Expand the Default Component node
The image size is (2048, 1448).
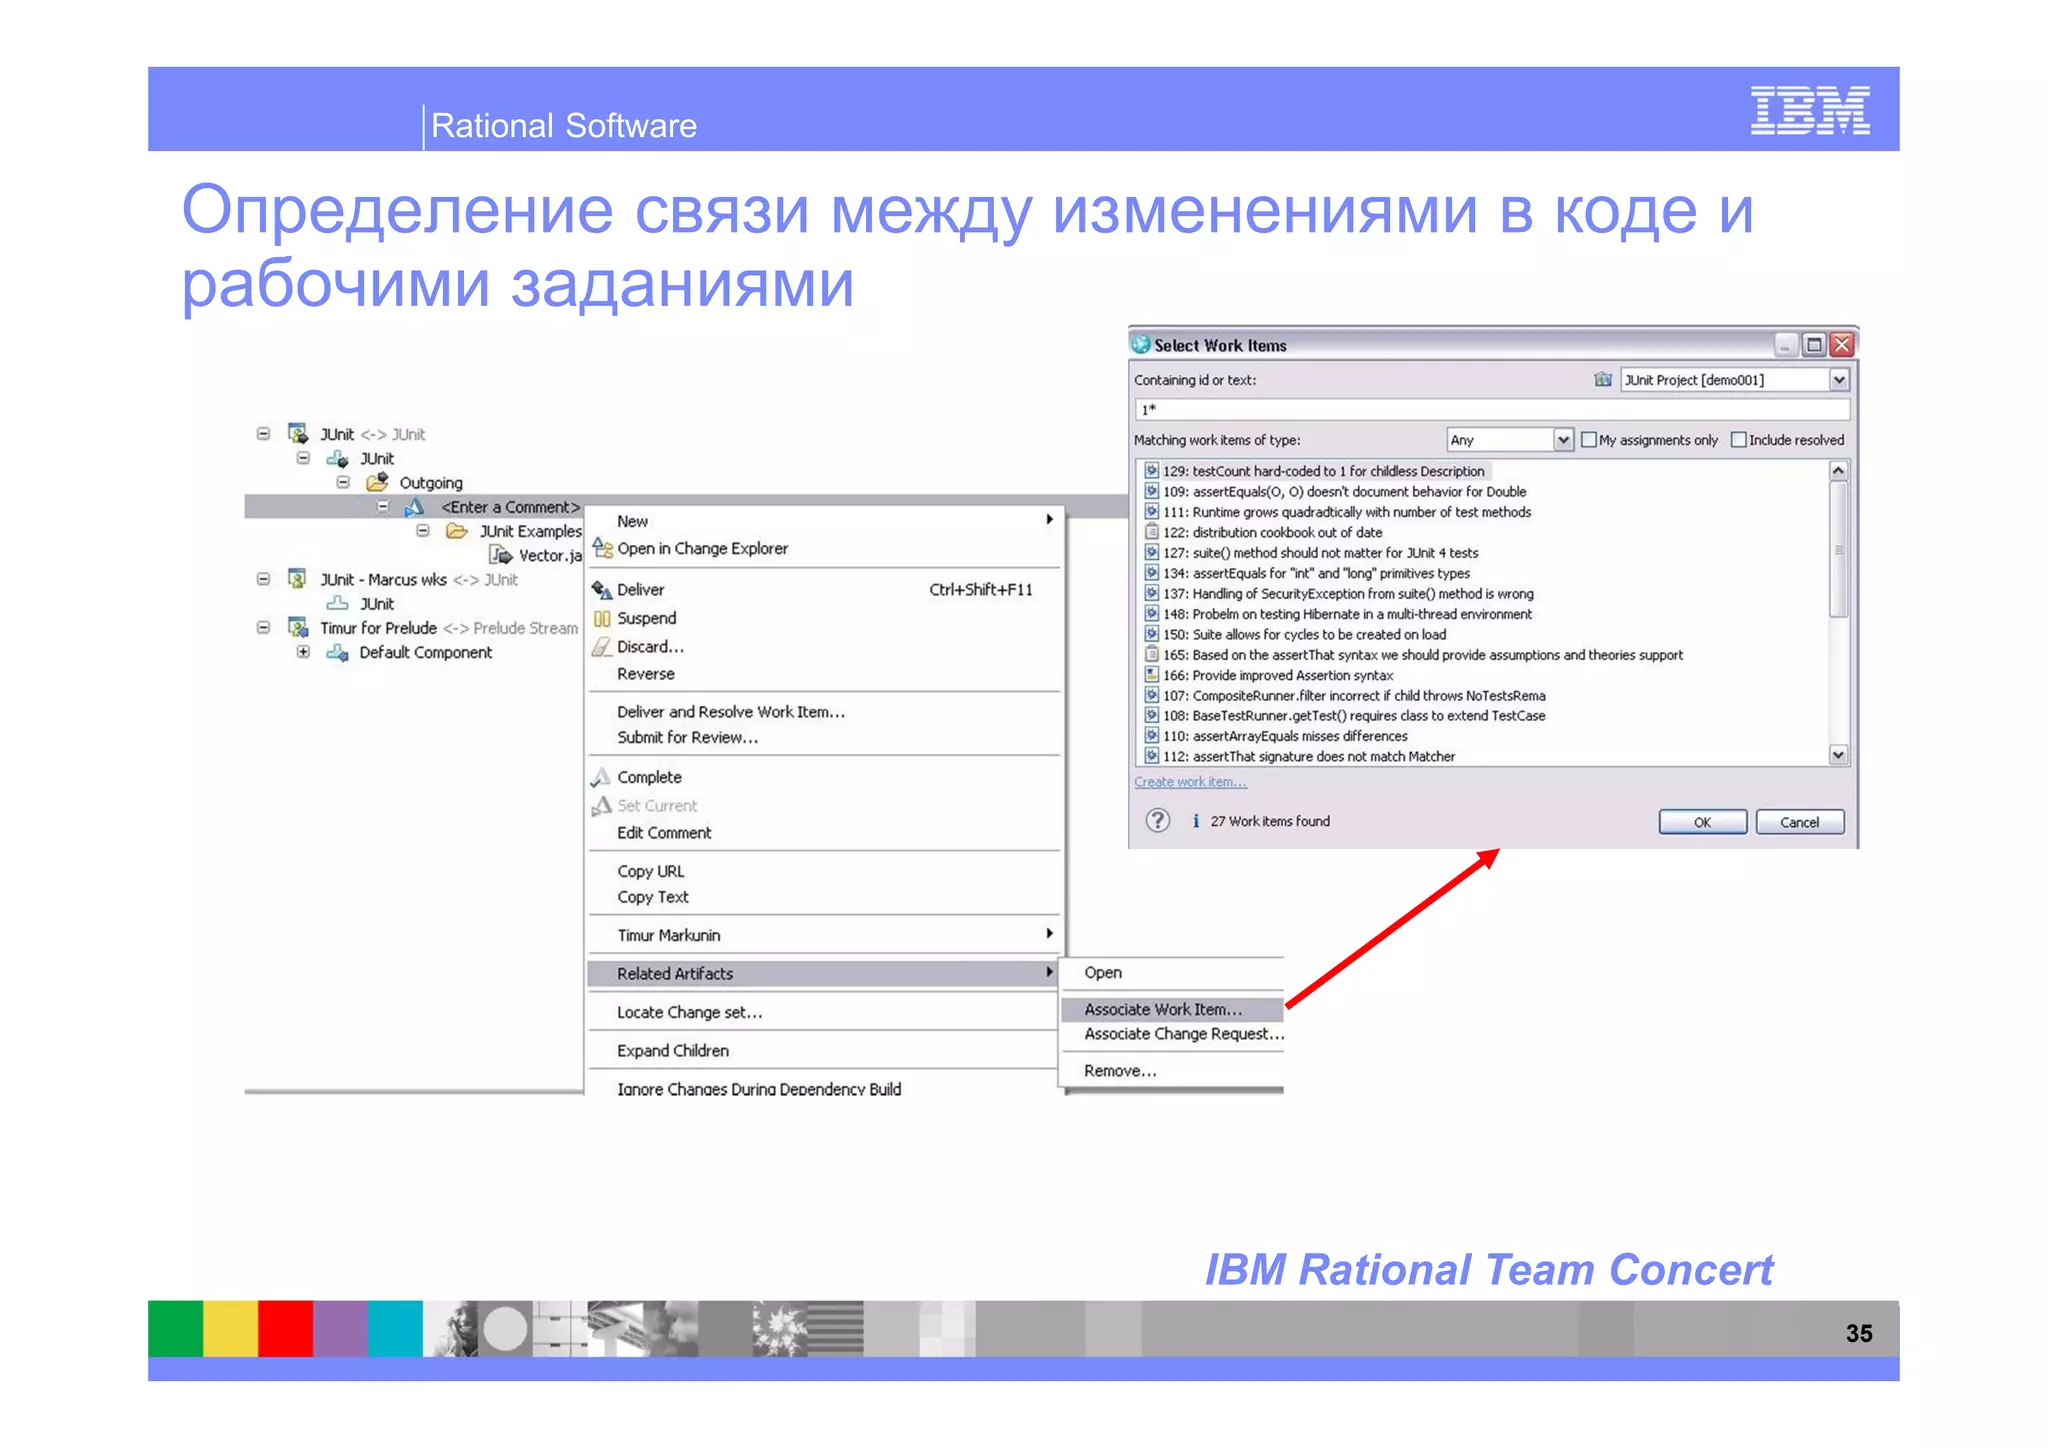[x=303, y=652]
